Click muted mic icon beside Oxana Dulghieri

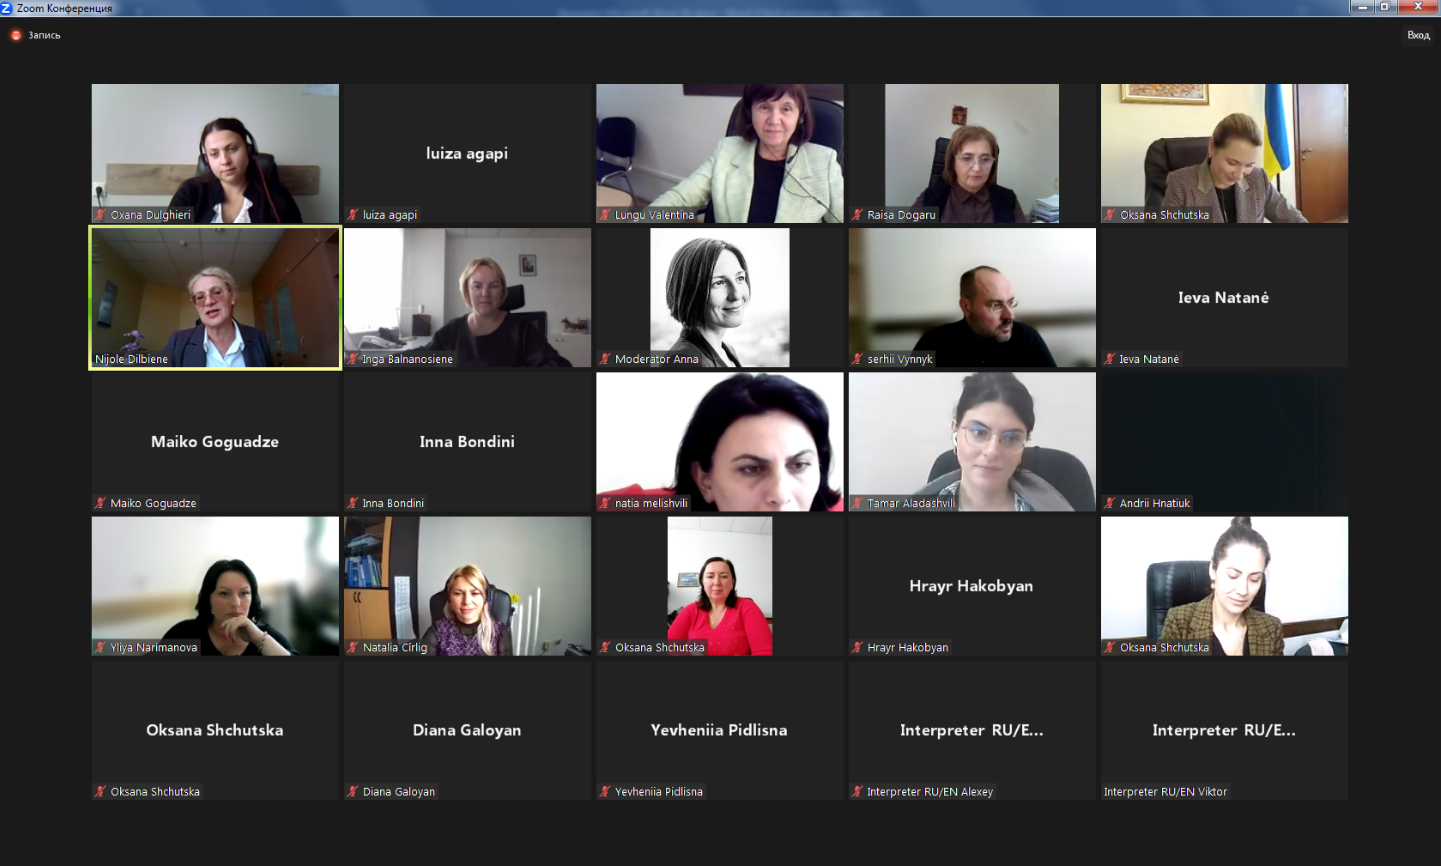[101, 215]
